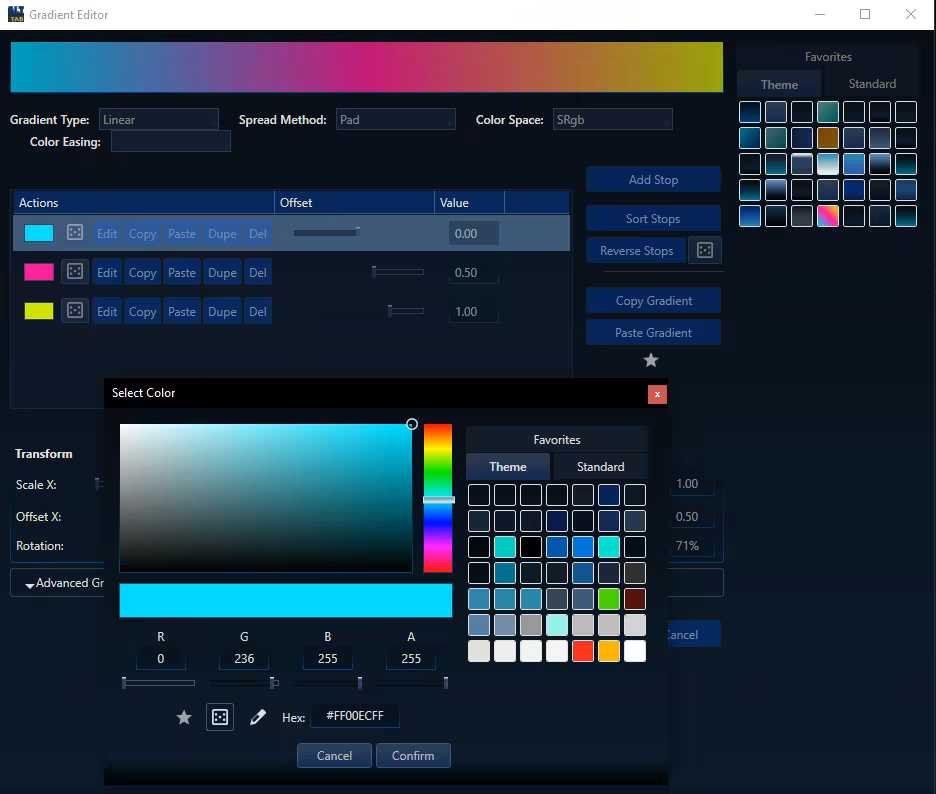Click the favorite star in Select Color dialog
Screen dimensions: 936x794
[184, 717]
